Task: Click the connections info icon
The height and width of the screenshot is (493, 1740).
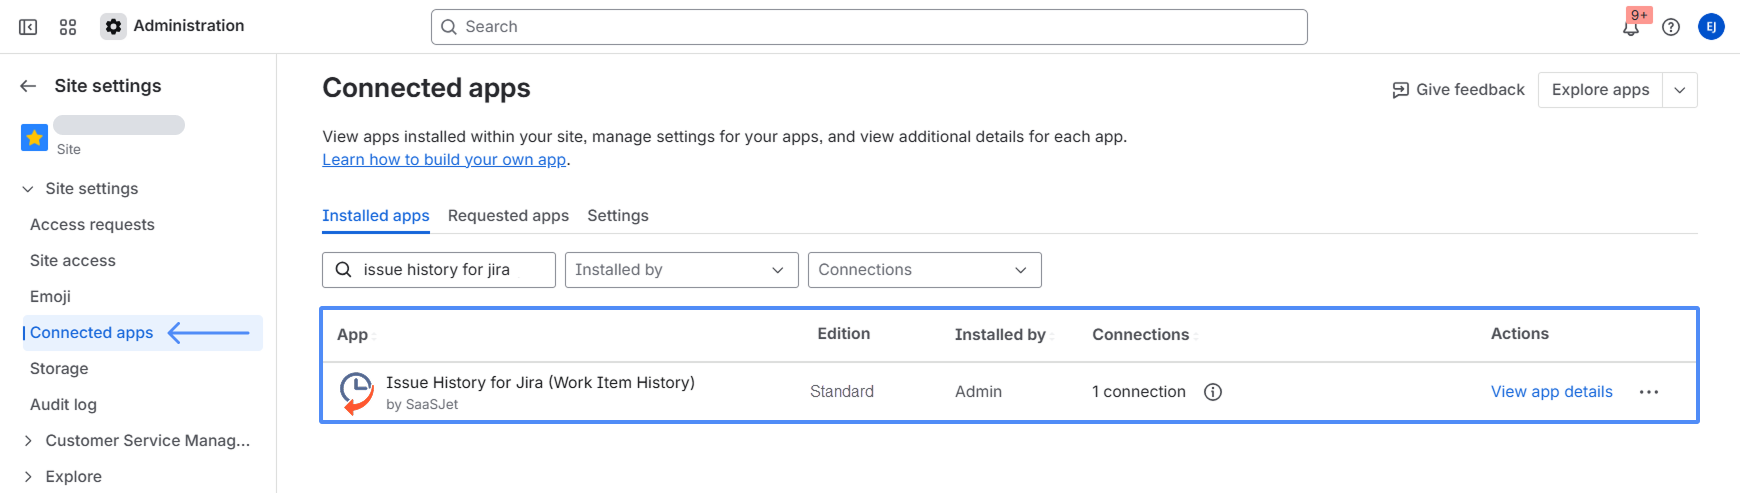Action: (x=1213, y=392)
